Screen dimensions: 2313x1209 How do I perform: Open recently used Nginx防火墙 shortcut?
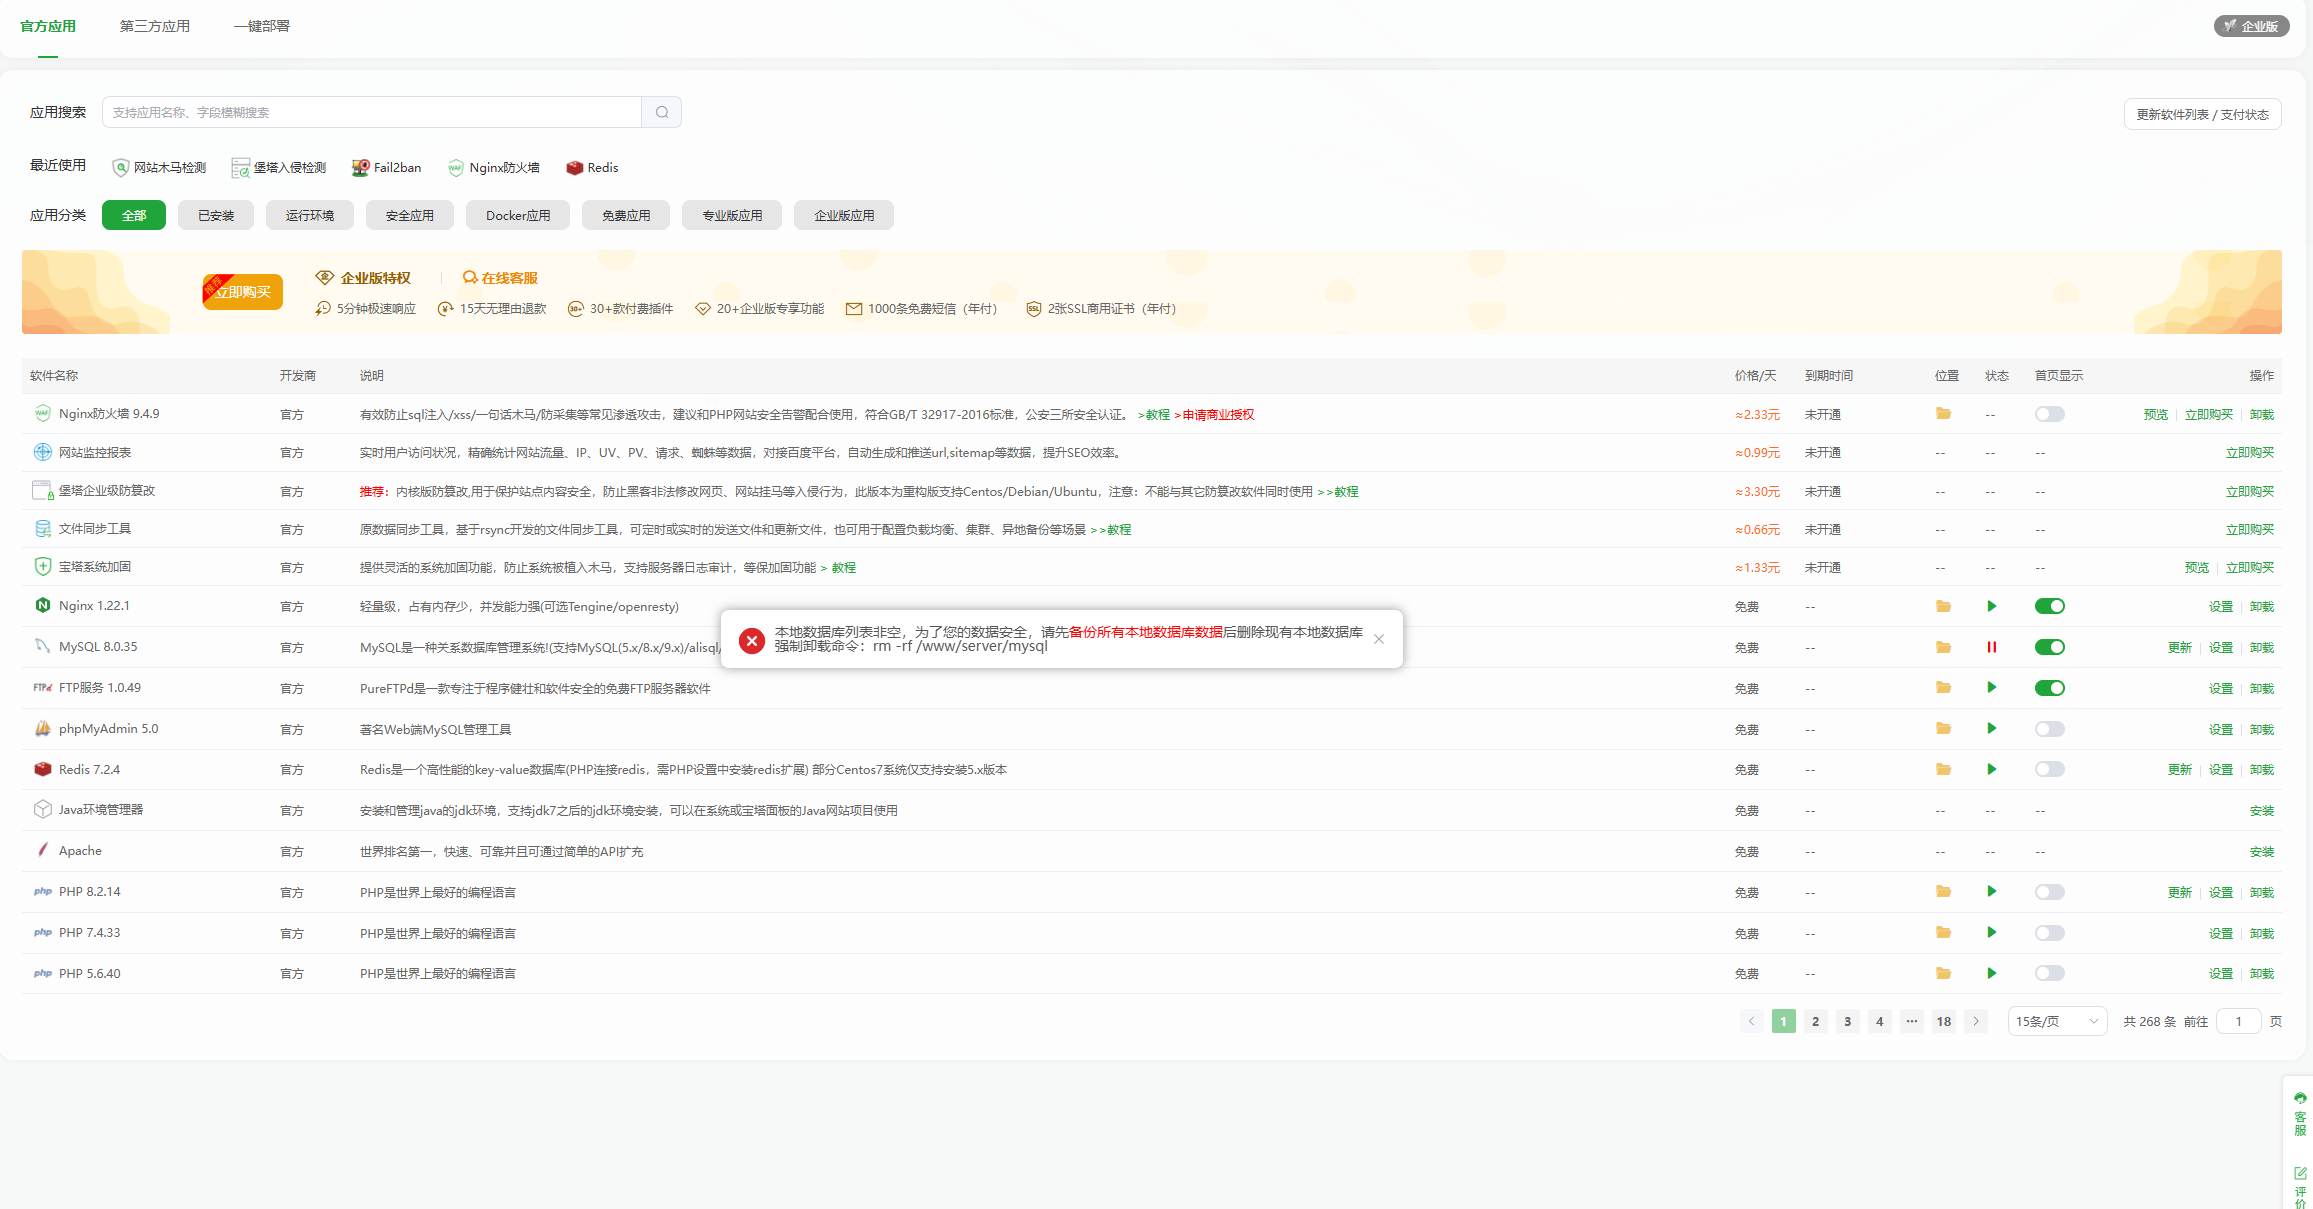pyautogui.click(x=494, y=168)
